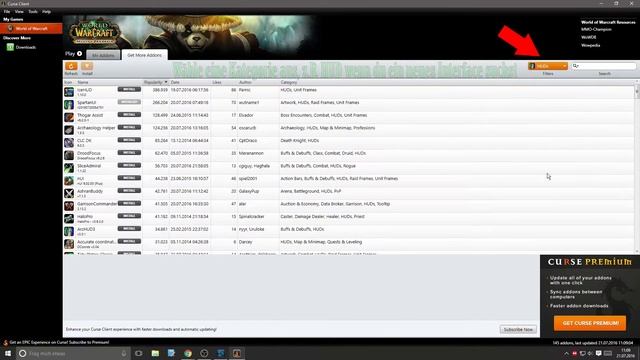Open the Action Center notification icon
Image resolution: width=640 pixels, height=360 pixels.
tap(598, 353)
